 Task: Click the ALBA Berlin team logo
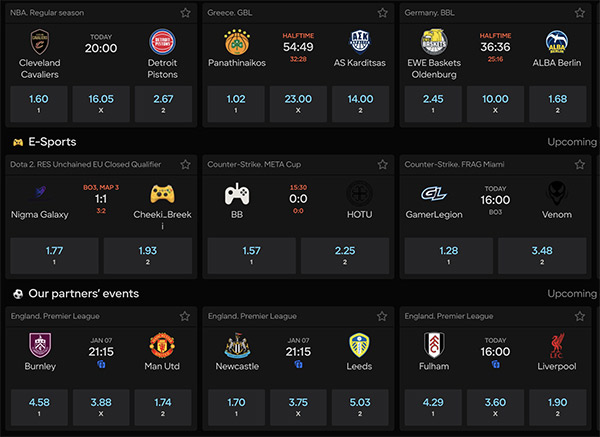point(557,42)
